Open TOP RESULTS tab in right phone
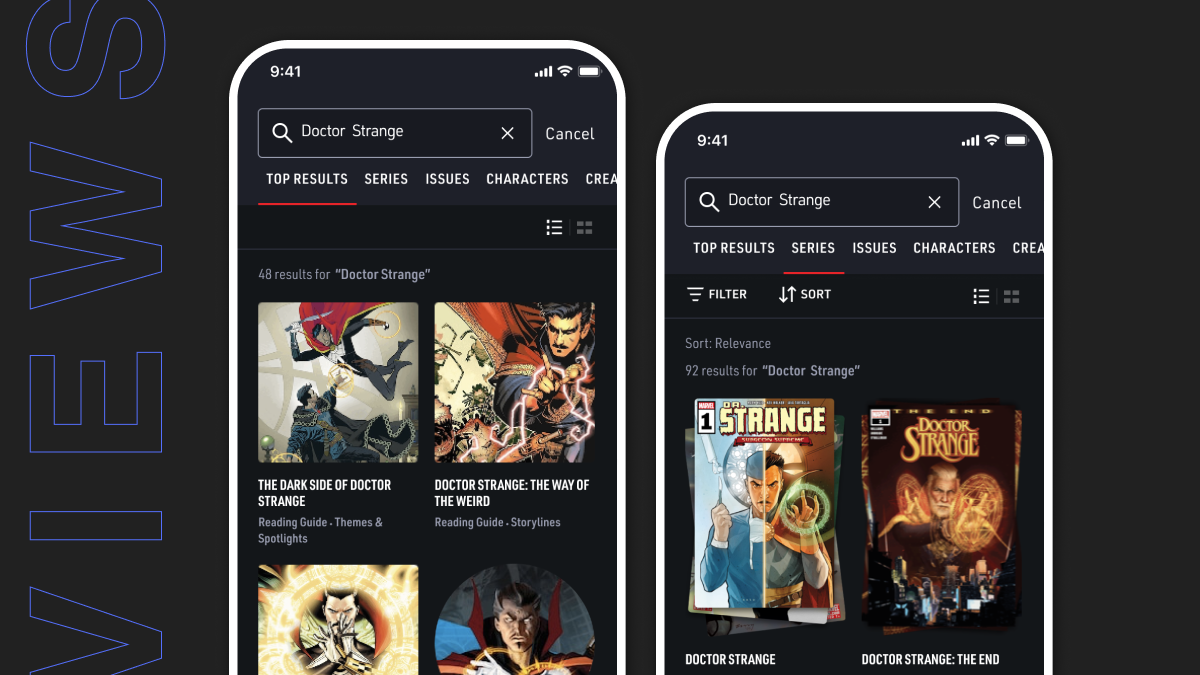Image resolution: width=1200 pixels, height=675 pixels. 734,248
